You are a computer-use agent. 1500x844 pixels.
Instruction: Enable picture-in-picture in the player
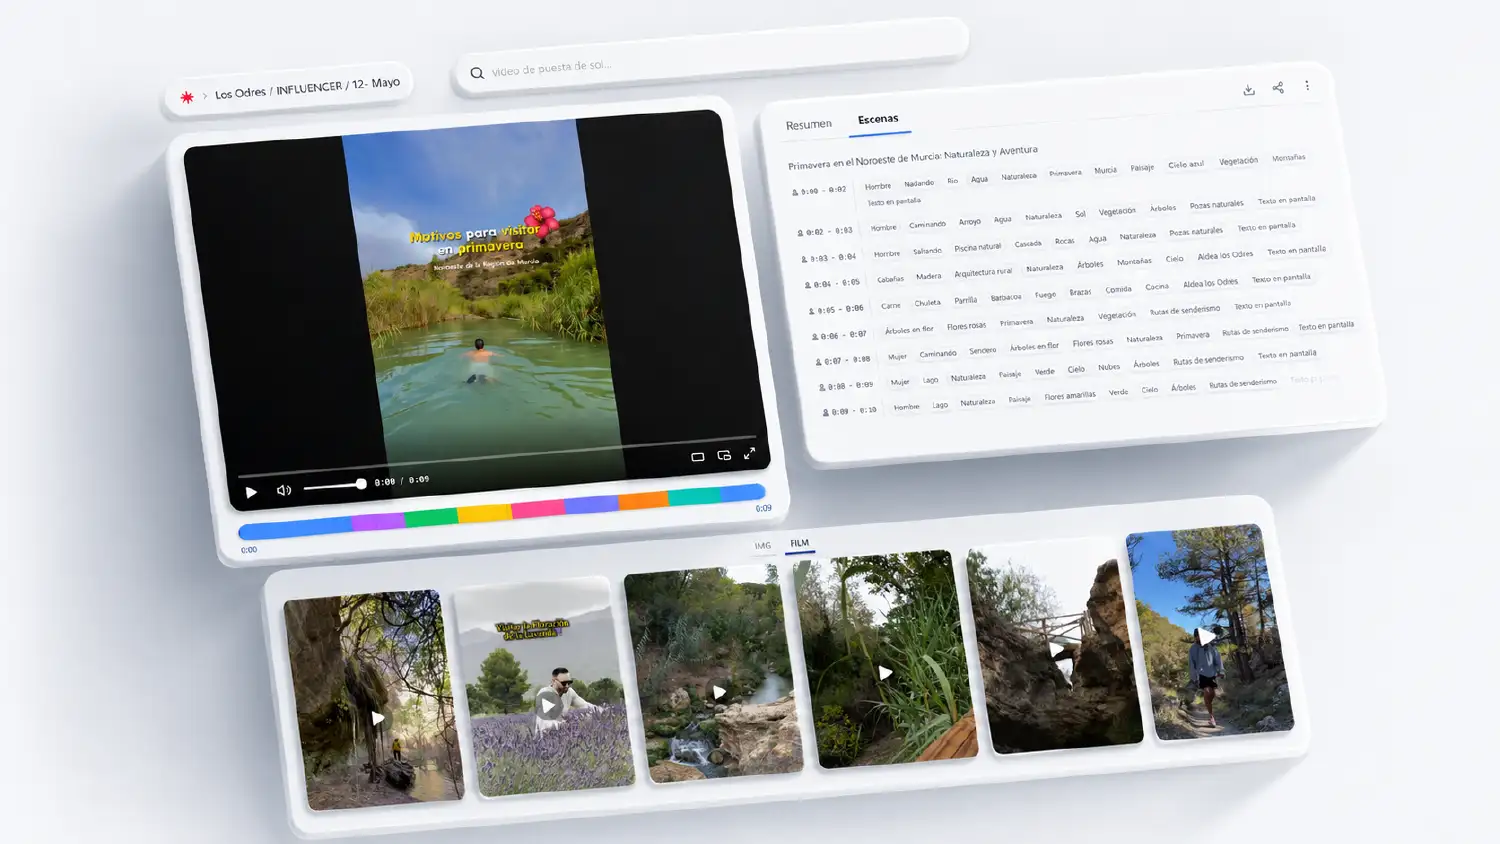[x=724, y=455]
